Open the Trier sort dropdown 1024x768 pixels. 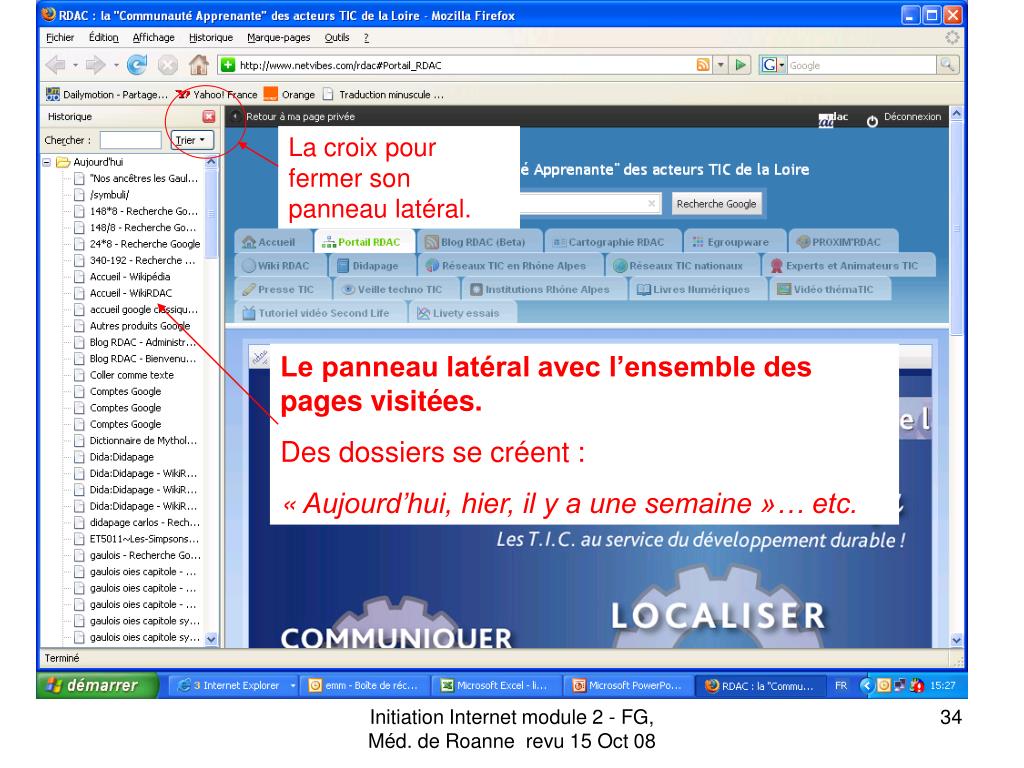coord(190,141)
